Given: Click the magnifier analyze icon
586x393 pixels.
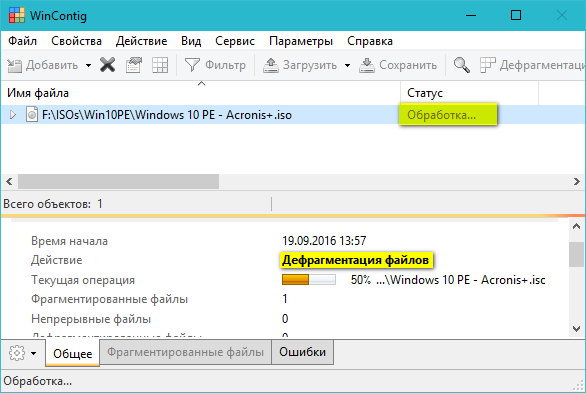Looking at the screenshot, I should coord(462,65).
